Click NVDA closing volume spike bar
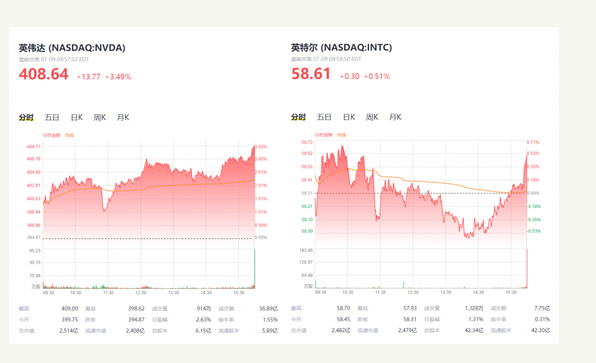596x363 pixels. (255, 268)
